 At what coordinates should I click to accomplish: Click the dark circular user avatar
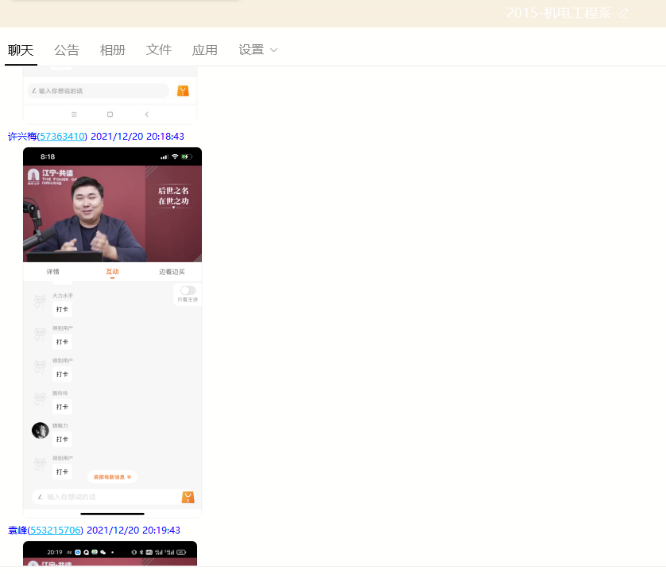pos(40,430)
